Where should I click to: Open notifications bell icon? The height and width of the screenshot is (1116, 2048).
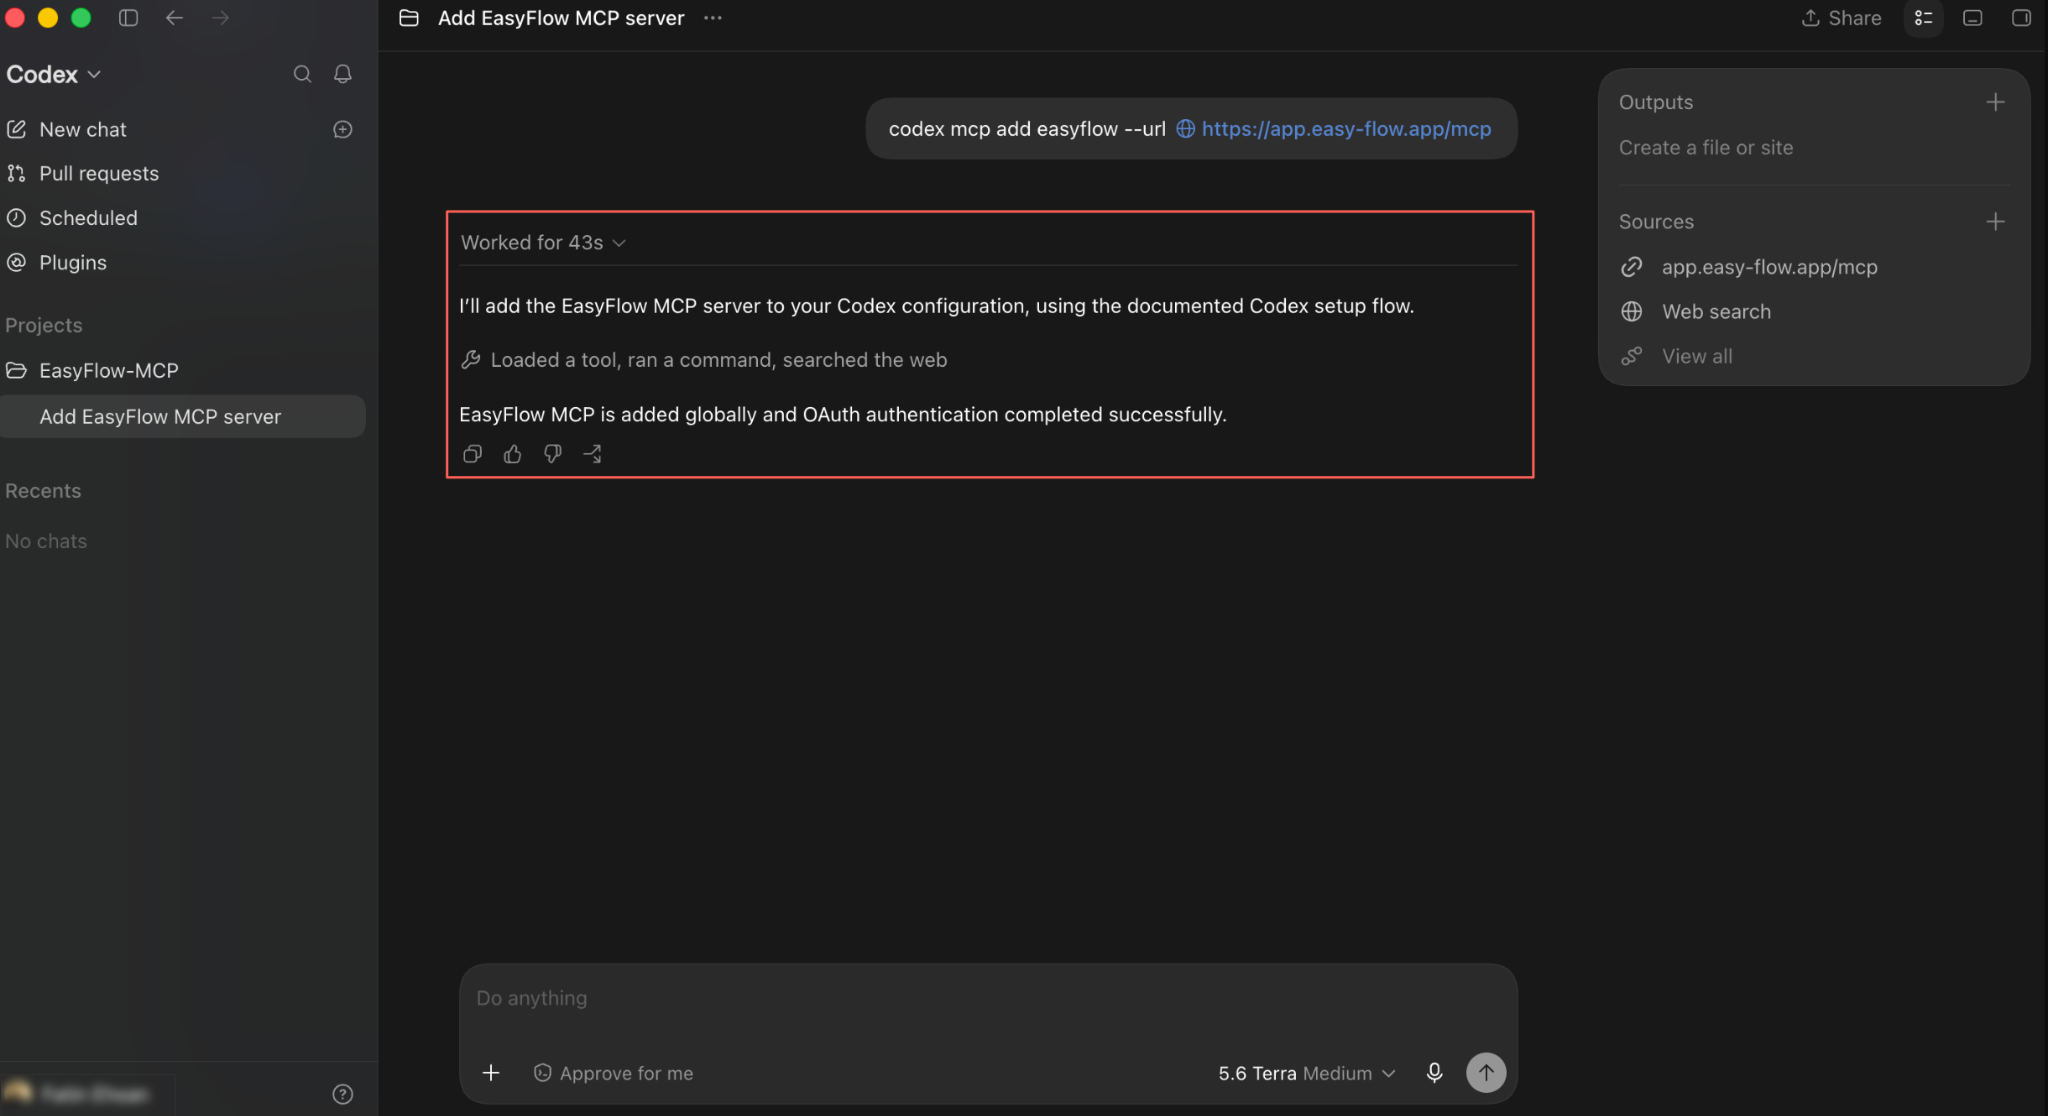coord(343,74)
